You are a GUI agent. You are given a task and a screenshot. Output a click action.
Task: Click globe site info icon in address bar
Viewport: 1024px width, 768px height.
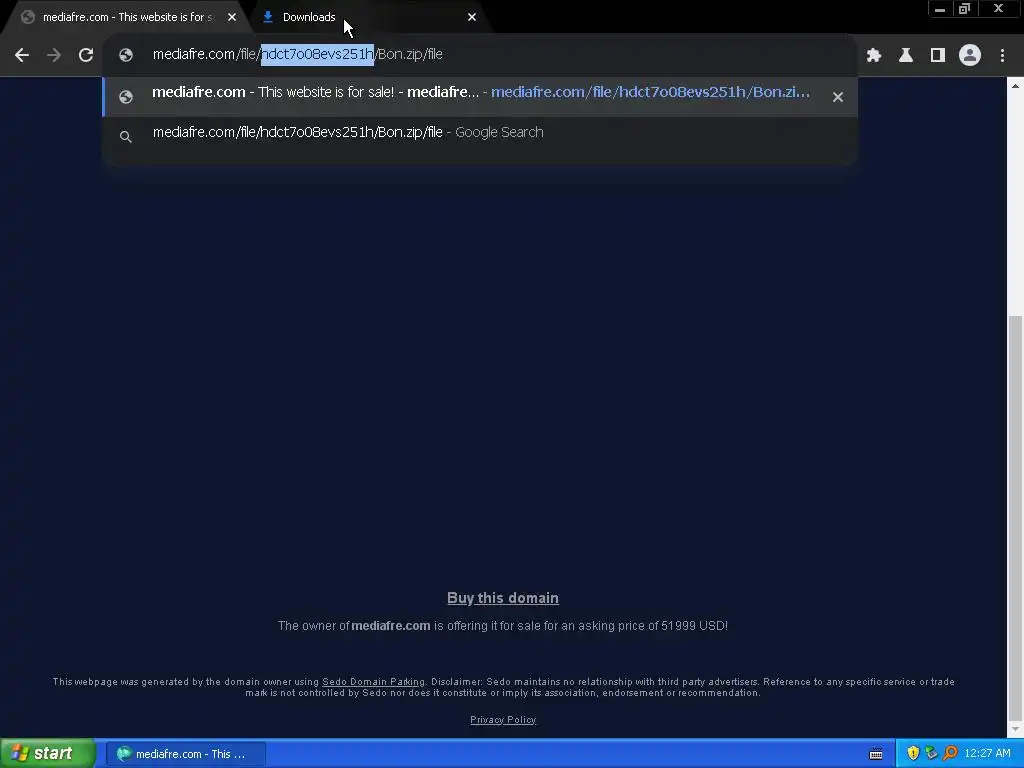point(126,56)
